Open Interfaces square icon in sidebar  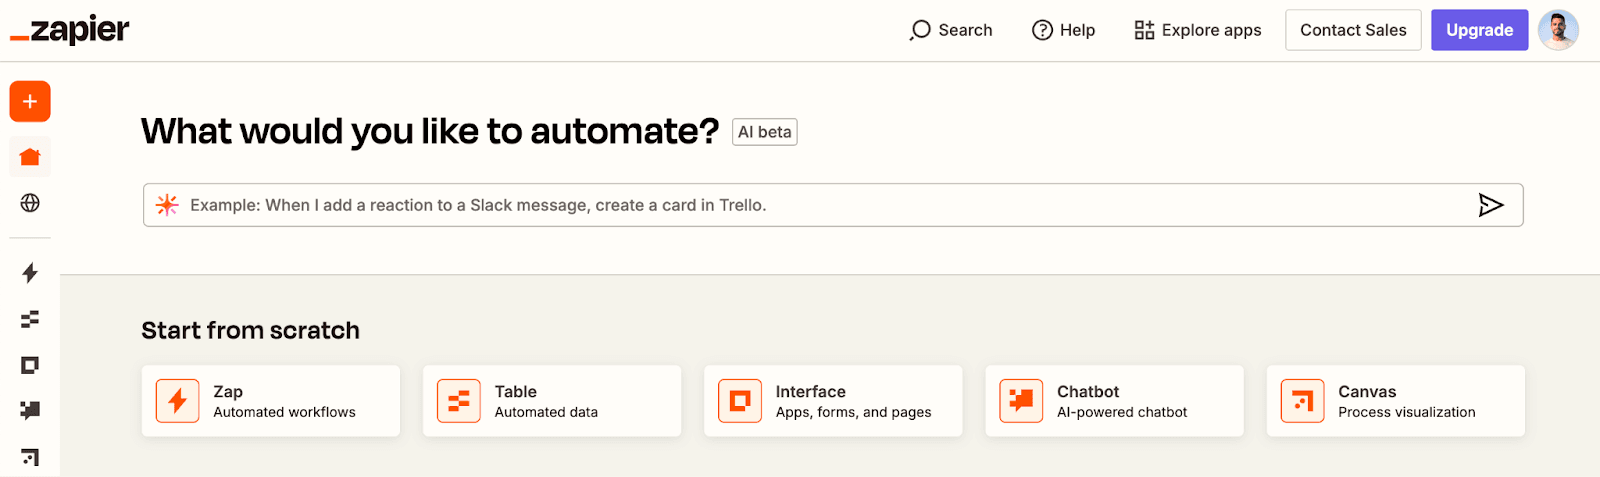[x=30, y=365]
